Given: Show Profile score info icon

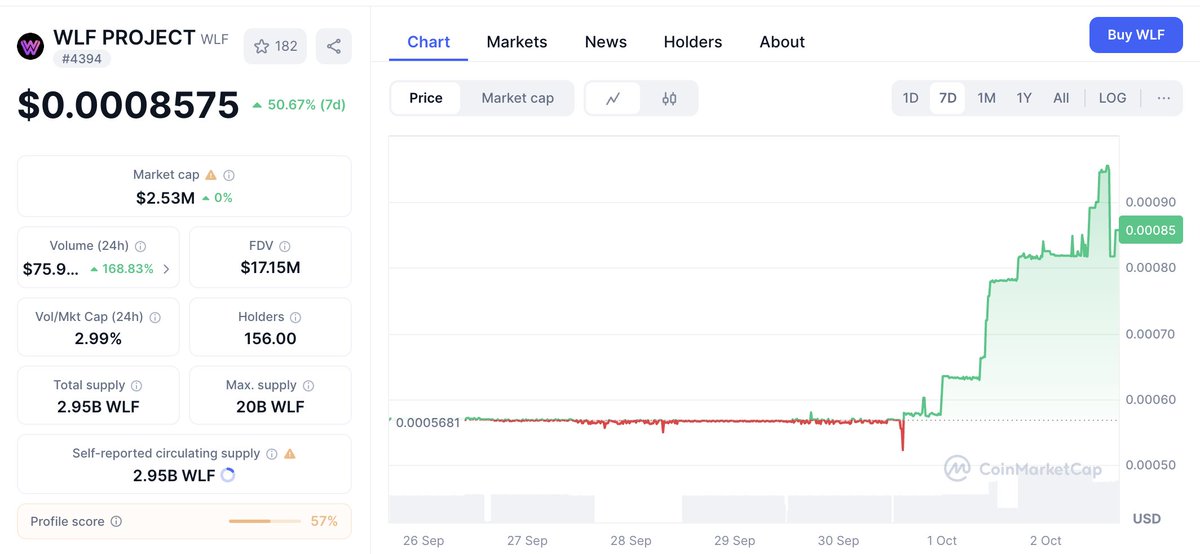Looking at the screenshot, I should click(x=116, y=521).
